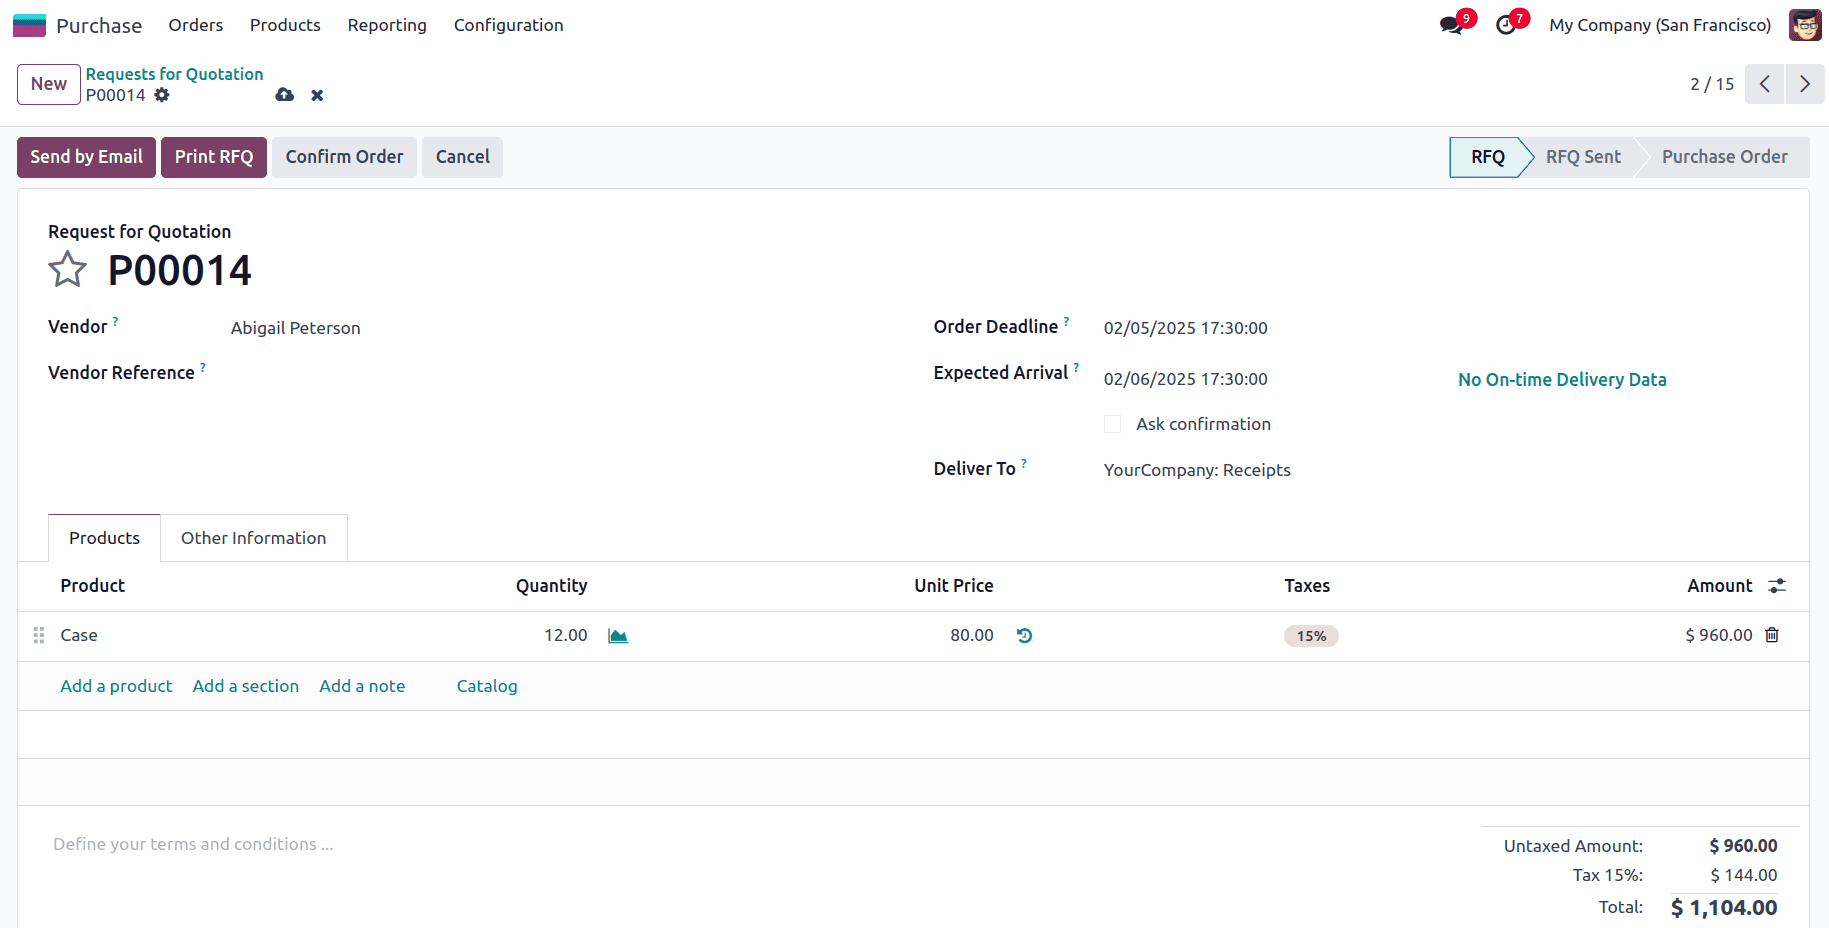Image resolution: width=1829 pixels, height=928 pixels.
Task: Click the New button
Action: (x=49, y=84)
